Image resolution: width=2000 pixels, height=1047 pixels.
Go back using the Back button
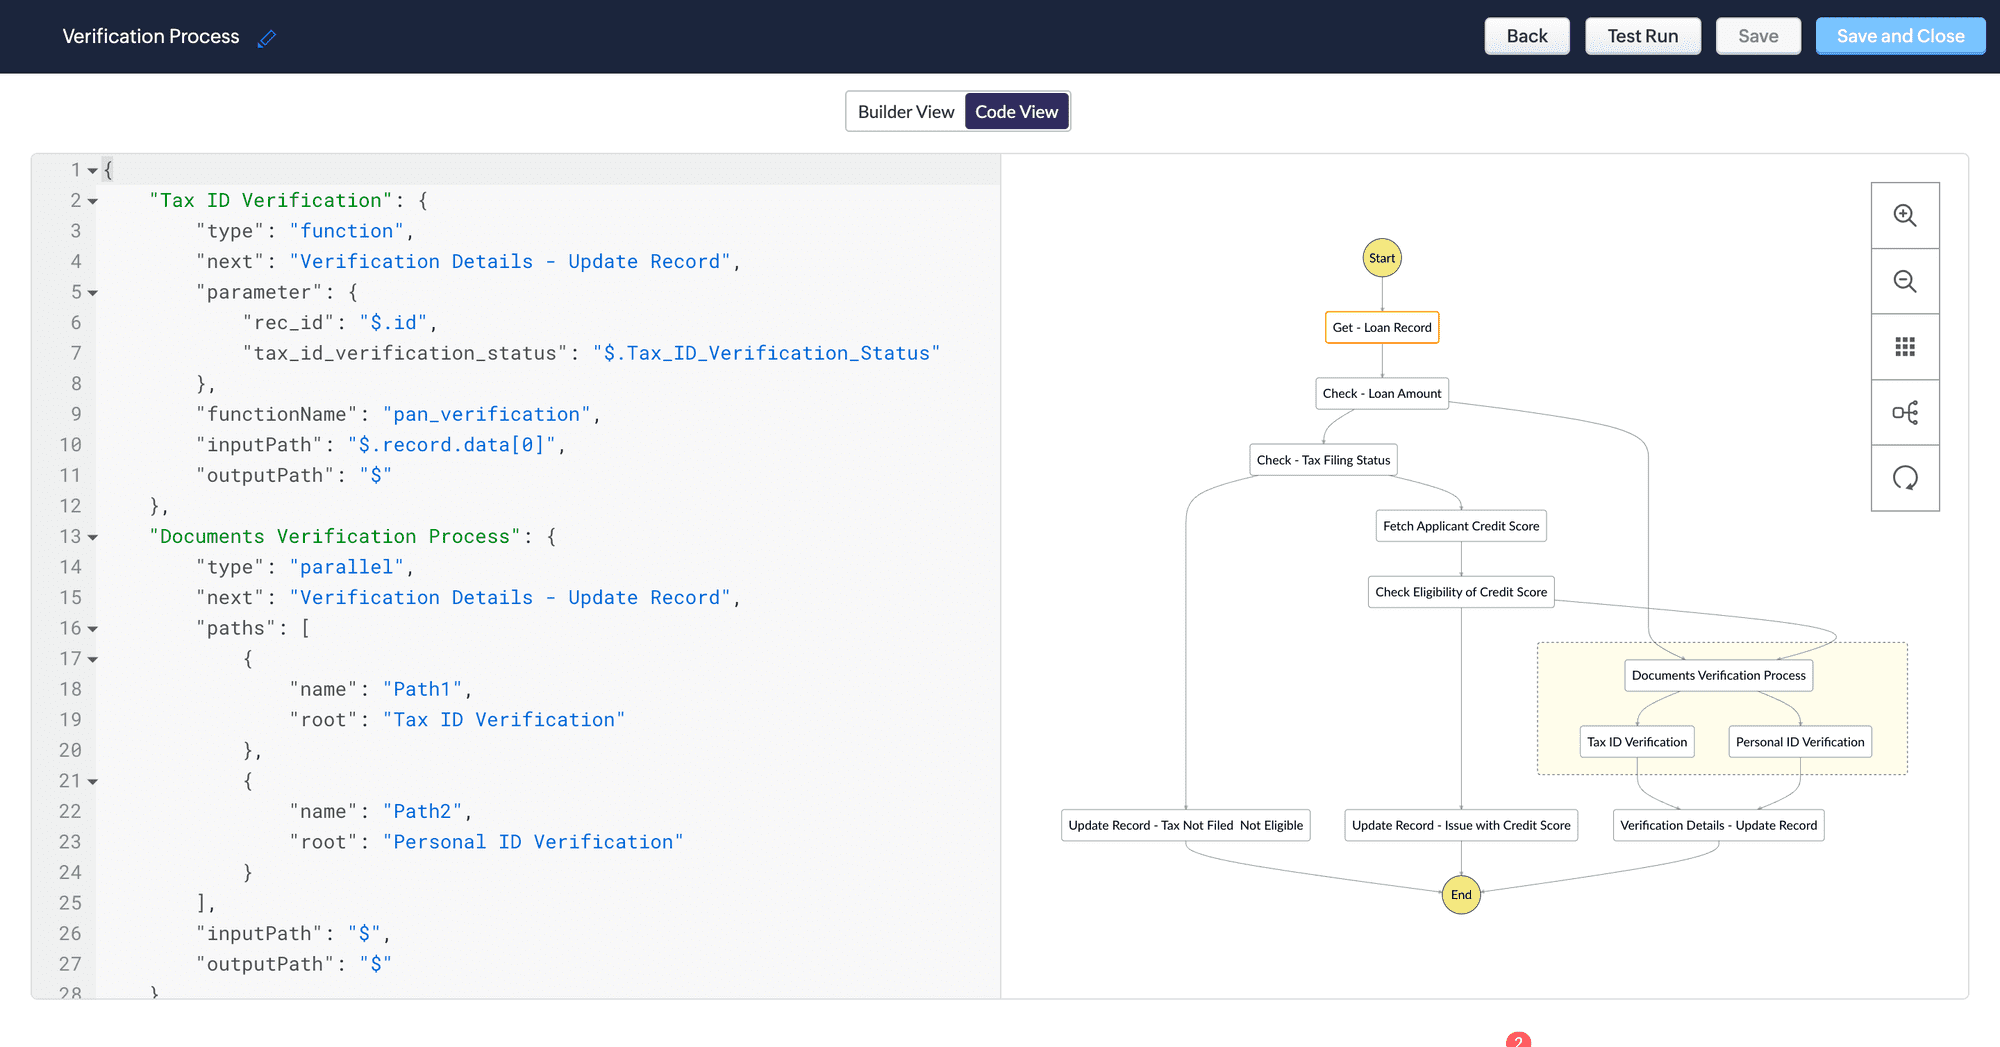(x=1526, y=36)
